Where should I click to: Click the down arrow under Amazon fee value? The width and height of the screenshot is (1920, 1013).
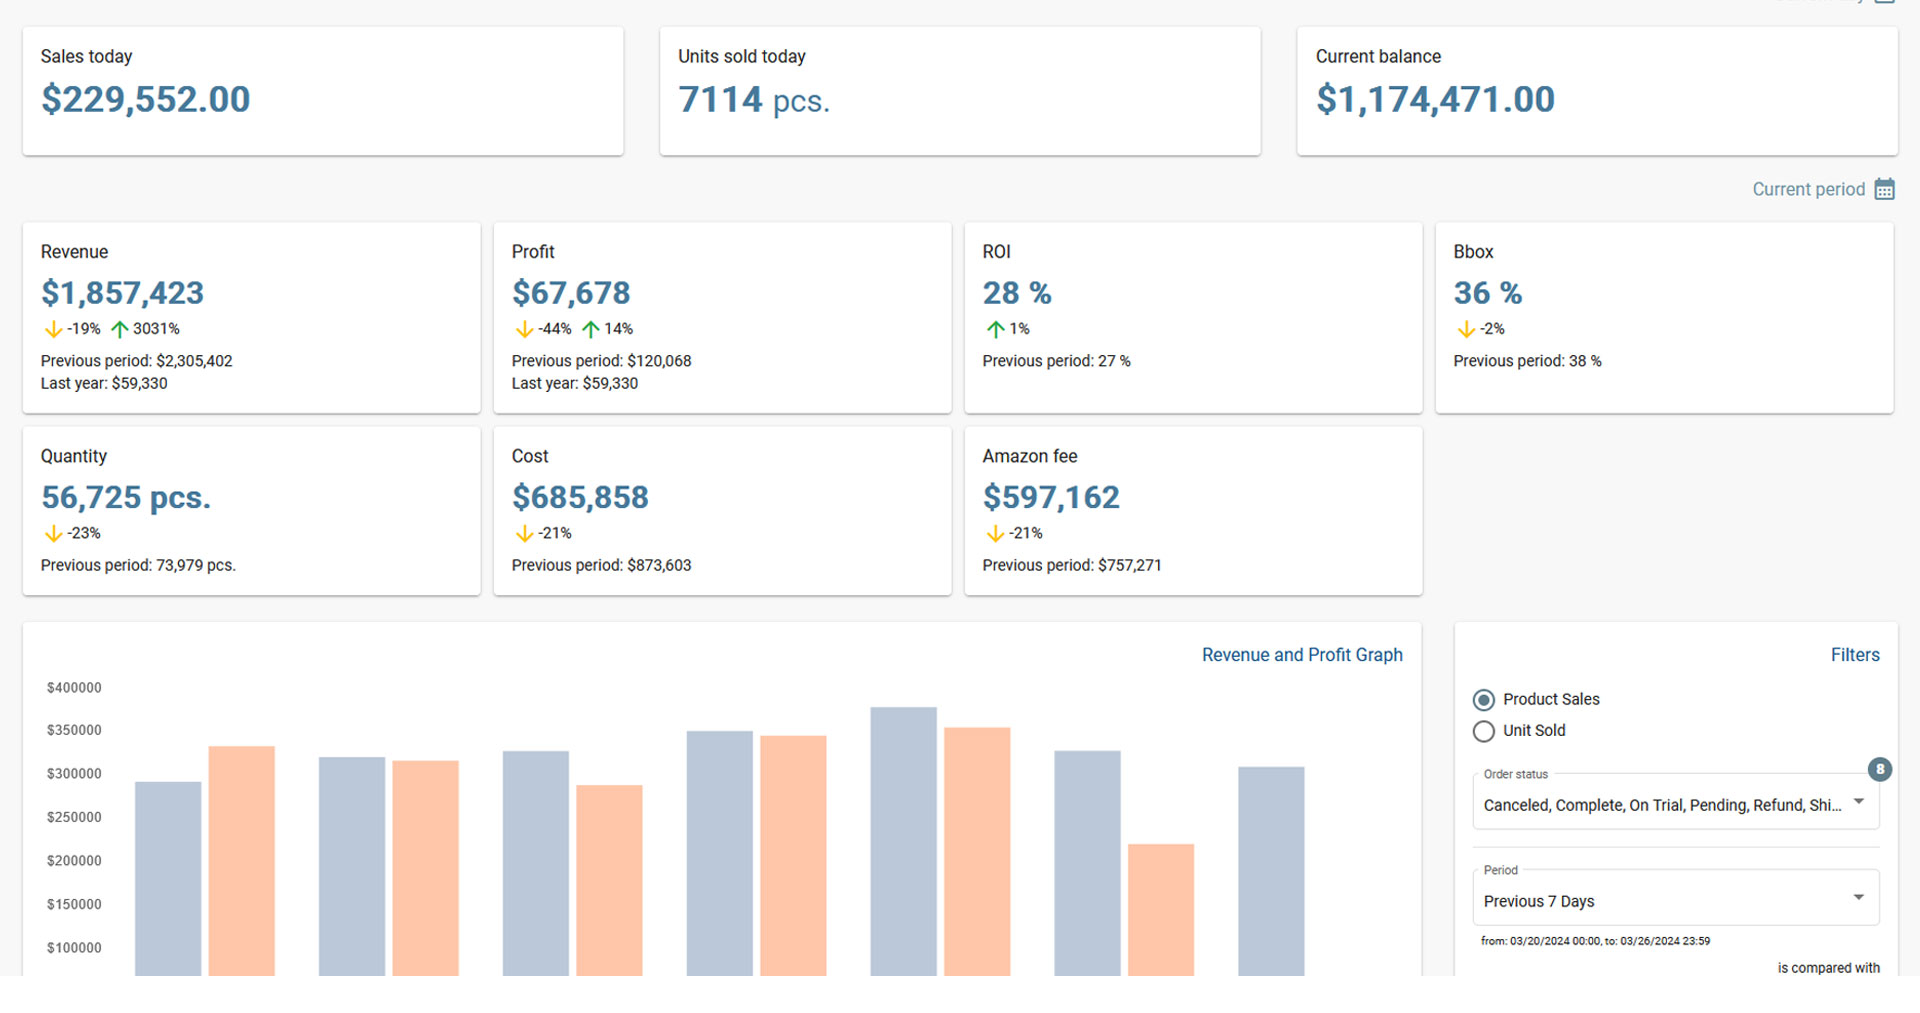click(995, 534)
